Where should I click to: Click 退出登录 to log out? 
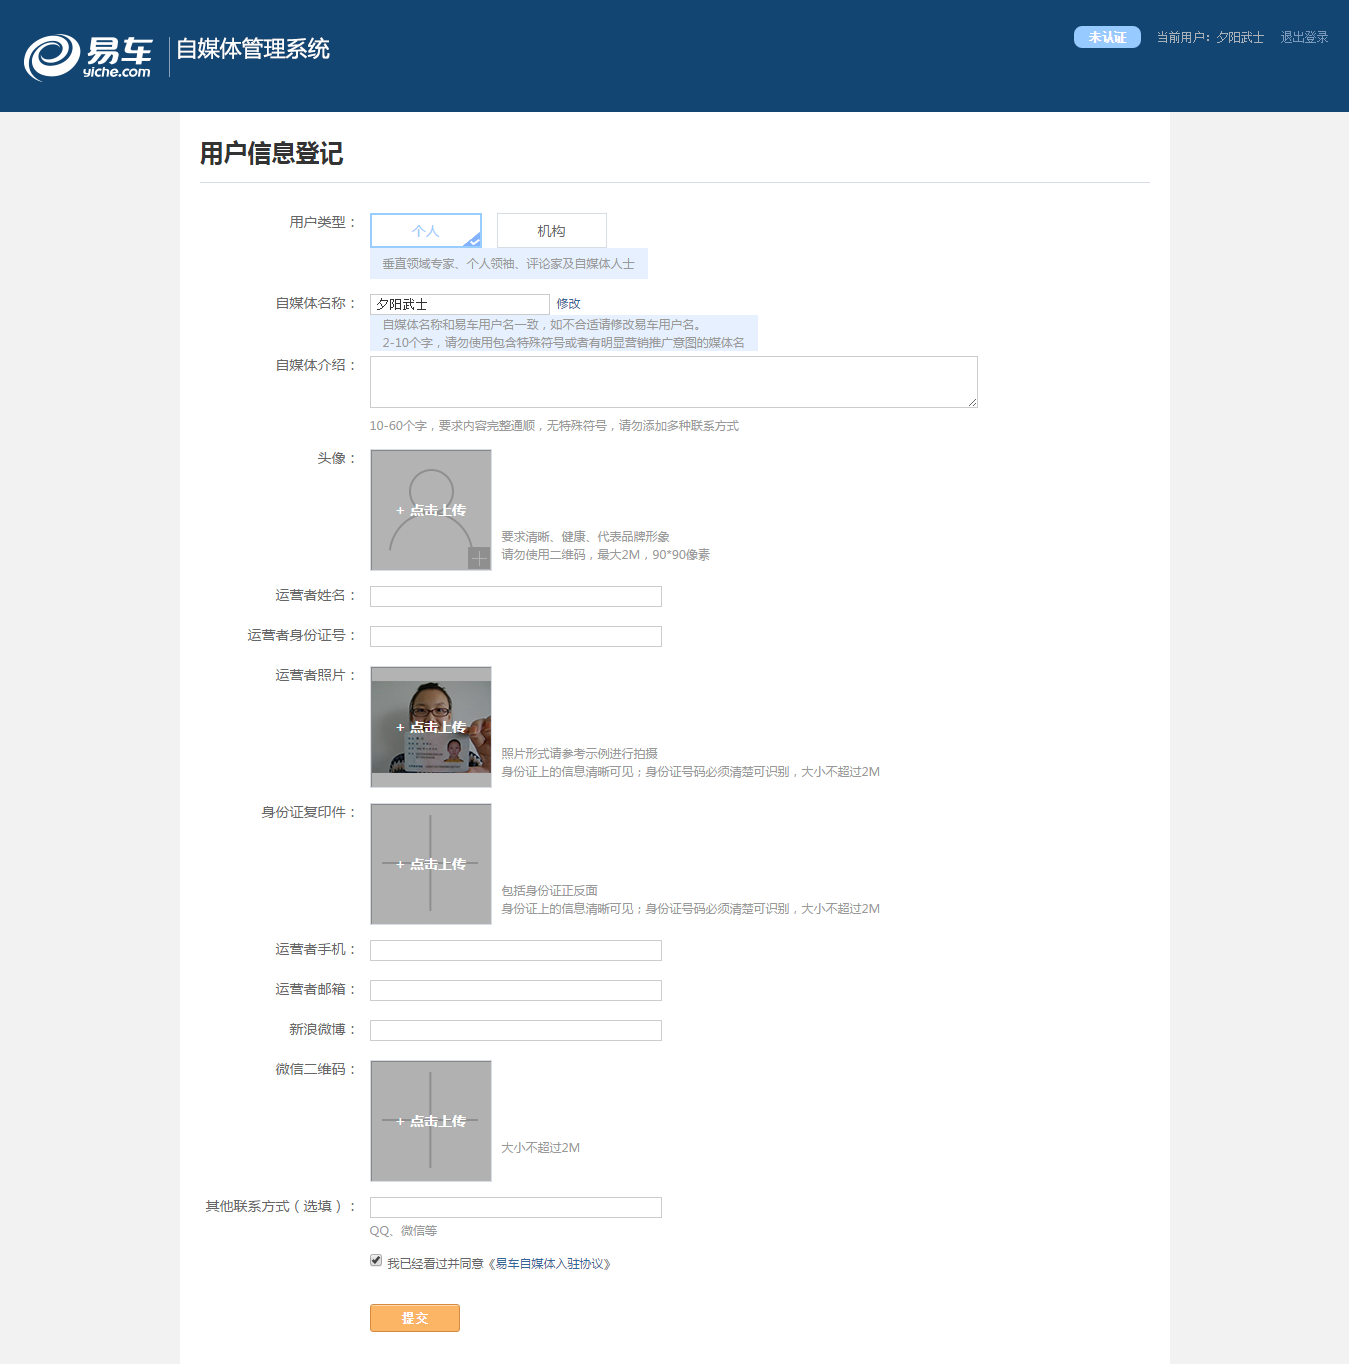point(1304,38)
